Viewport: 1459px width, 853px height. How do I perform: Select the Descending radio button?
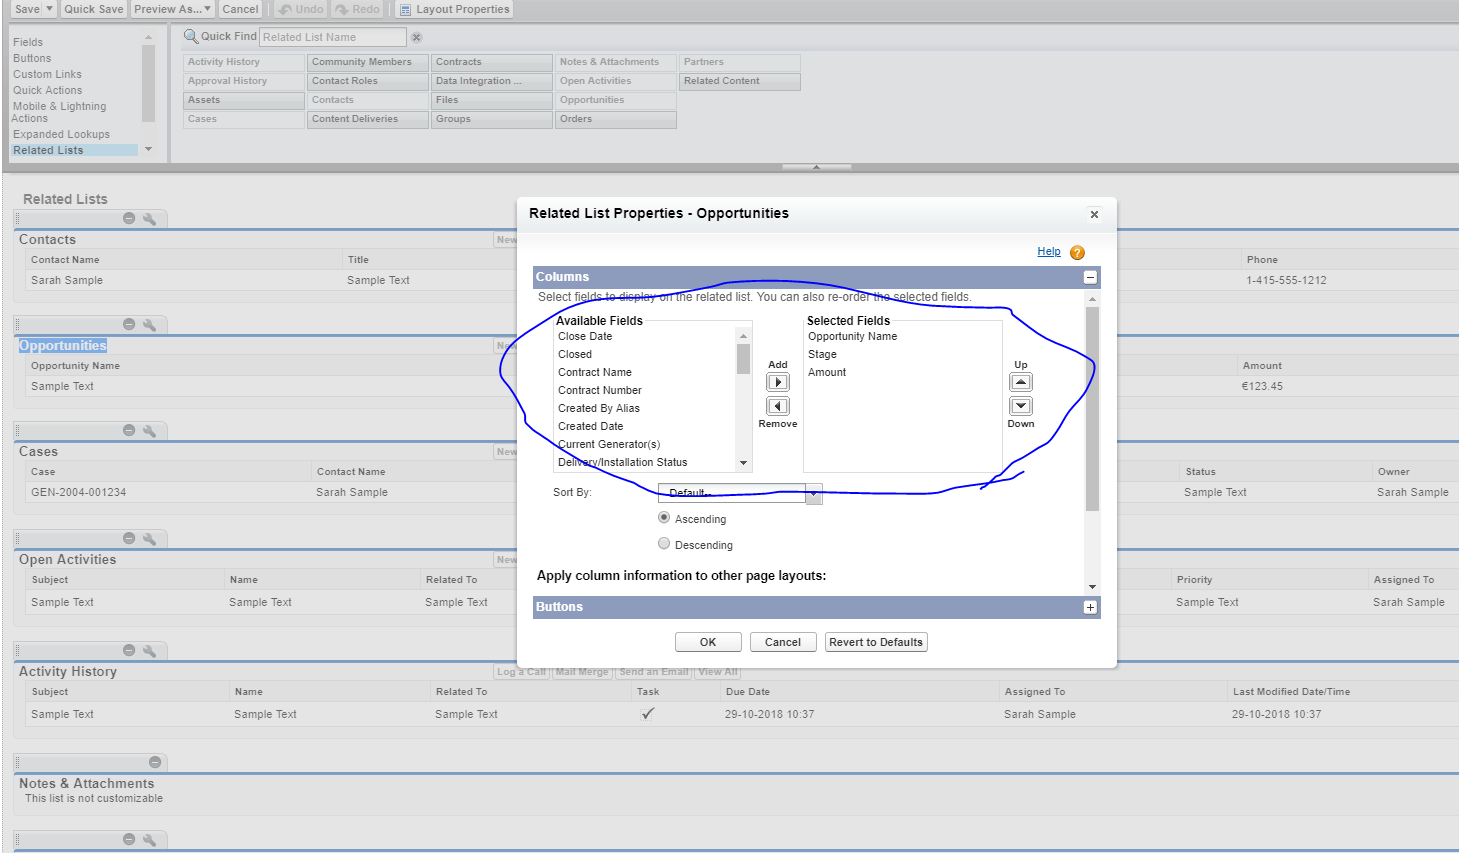pyautogui.click(x=664, y=544)
